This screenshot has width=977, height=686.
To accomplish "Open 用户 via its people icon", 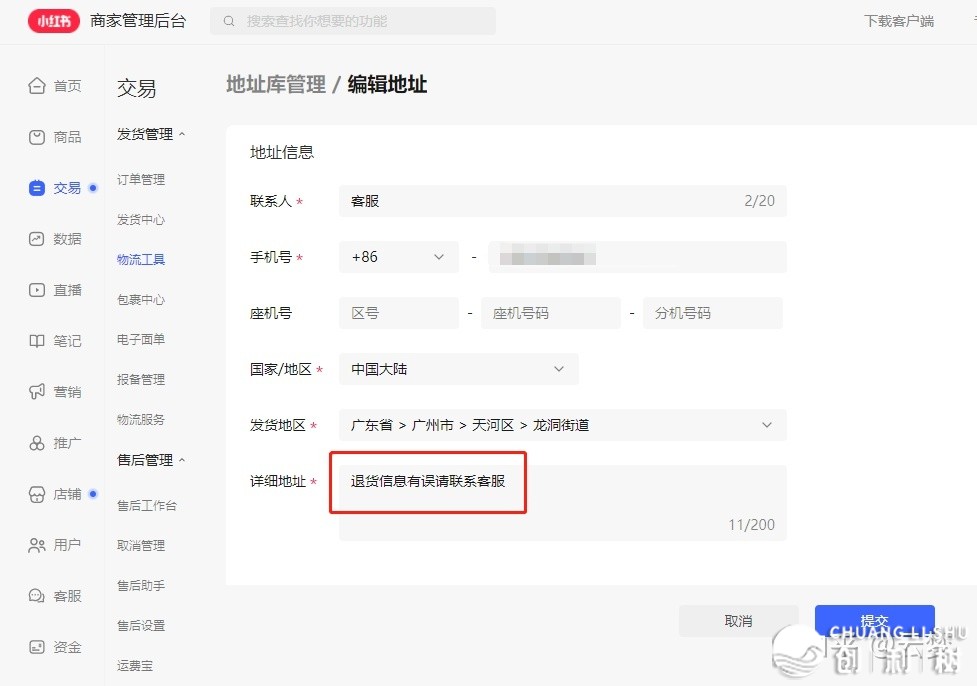I will point(37,545).
